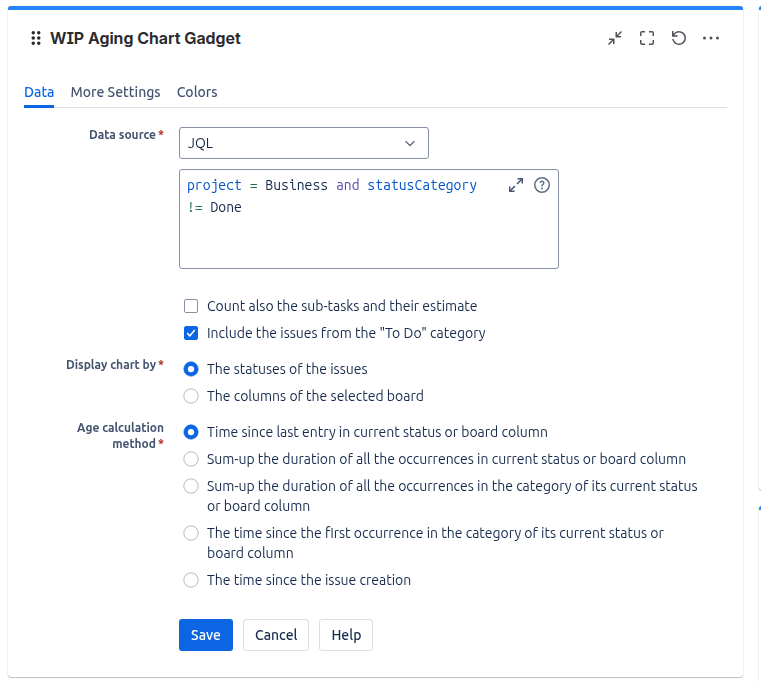Maximize gadget to full screen
The height and width of the screenshot is (682, 761).
(x=647, y=38)
